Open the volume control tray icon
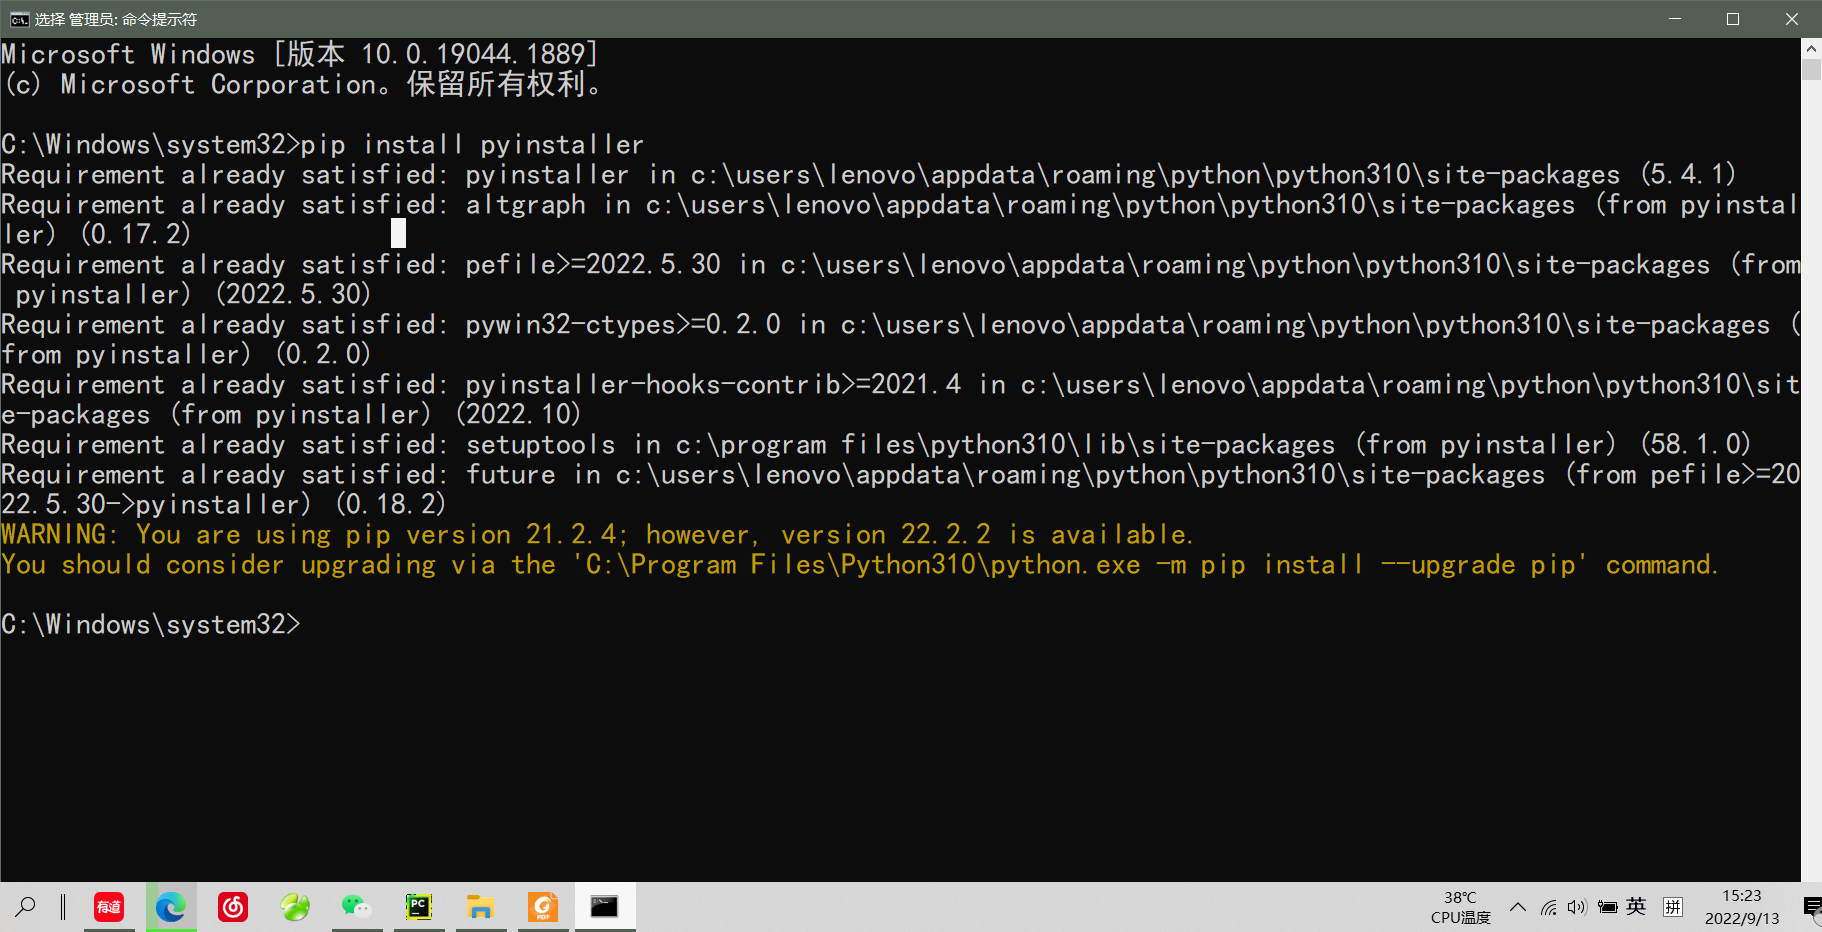Image resolution: width=1822 pixels, height=932 pixels. [1577, 907]
